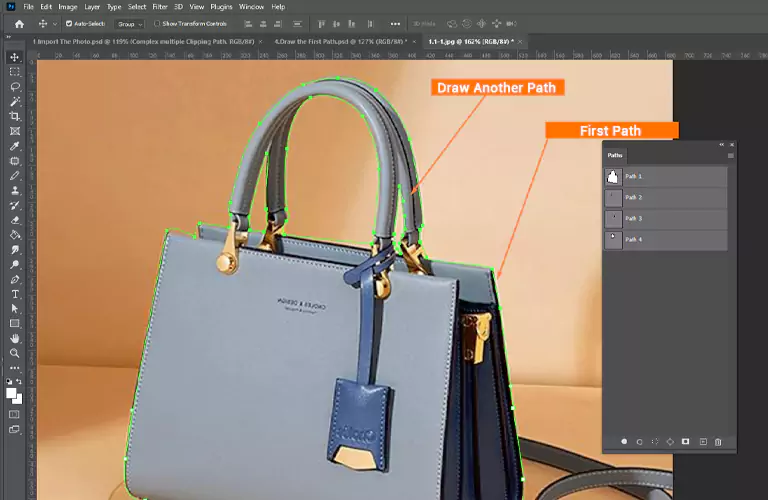Choose the Horizontal Type tool

coord(15,294)
